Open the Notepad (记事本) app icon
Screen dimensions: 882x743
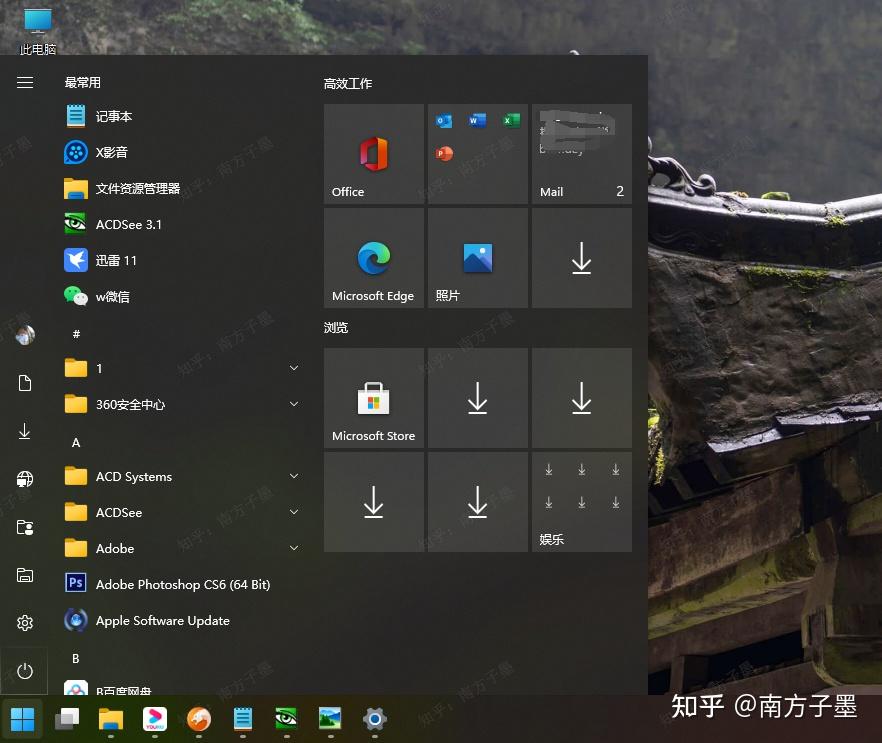coord(75,116)
